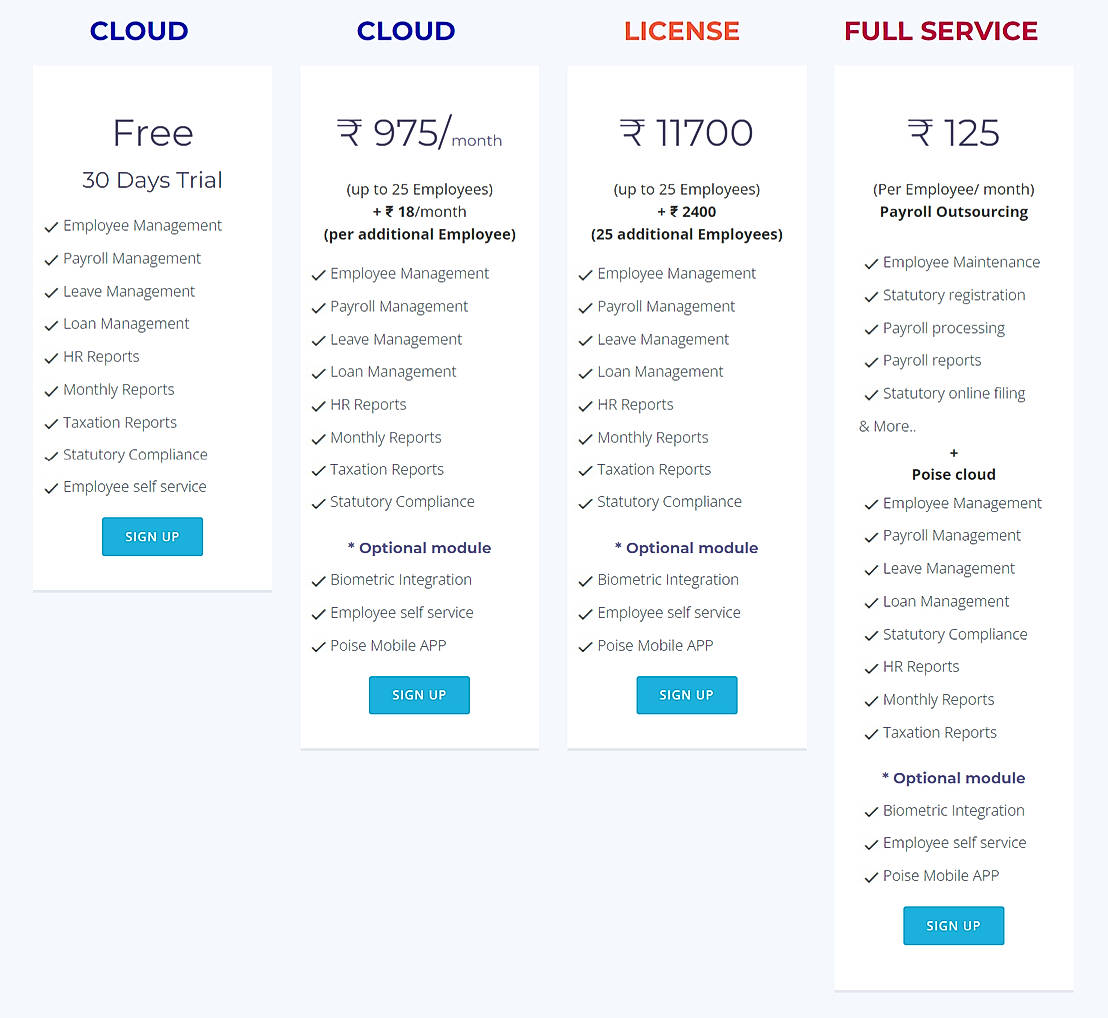Image resolution: width=1108 pixels, height=1018 pixels.
Task: Click checkmark beside 'Employee Maintenance'
Action: point(871,264)
